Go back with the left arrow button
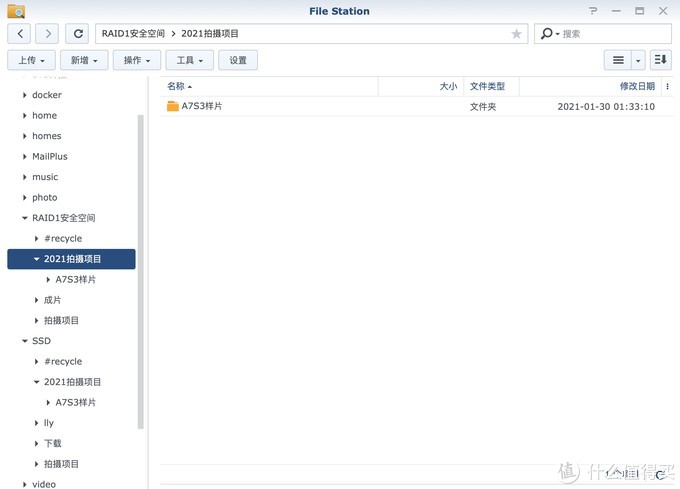The width and height of the screenshot is (680, 489). coord(19,34)
